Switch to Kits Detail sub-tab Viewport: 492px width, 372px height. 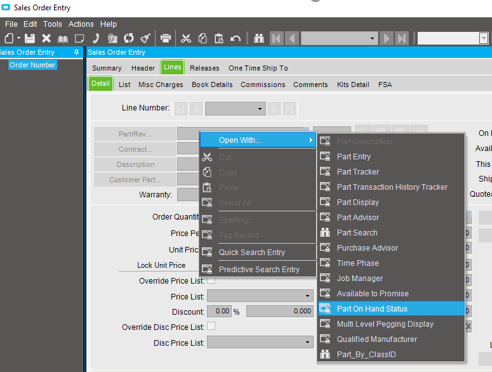click(353, 85)
